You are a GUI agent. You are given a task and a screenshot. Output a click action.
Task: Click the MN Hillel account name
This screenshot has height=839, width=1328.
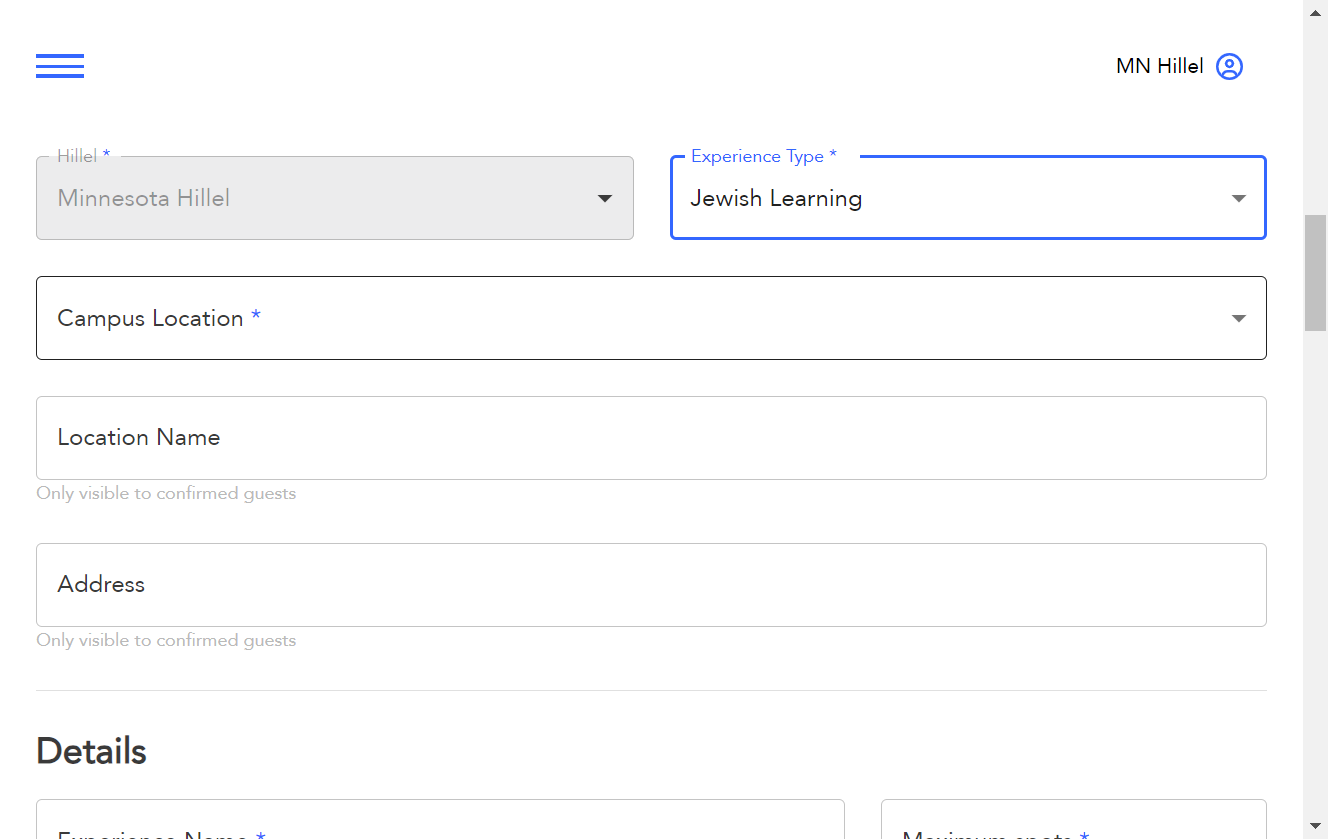pyautogui.click(x=1160, y=66)
